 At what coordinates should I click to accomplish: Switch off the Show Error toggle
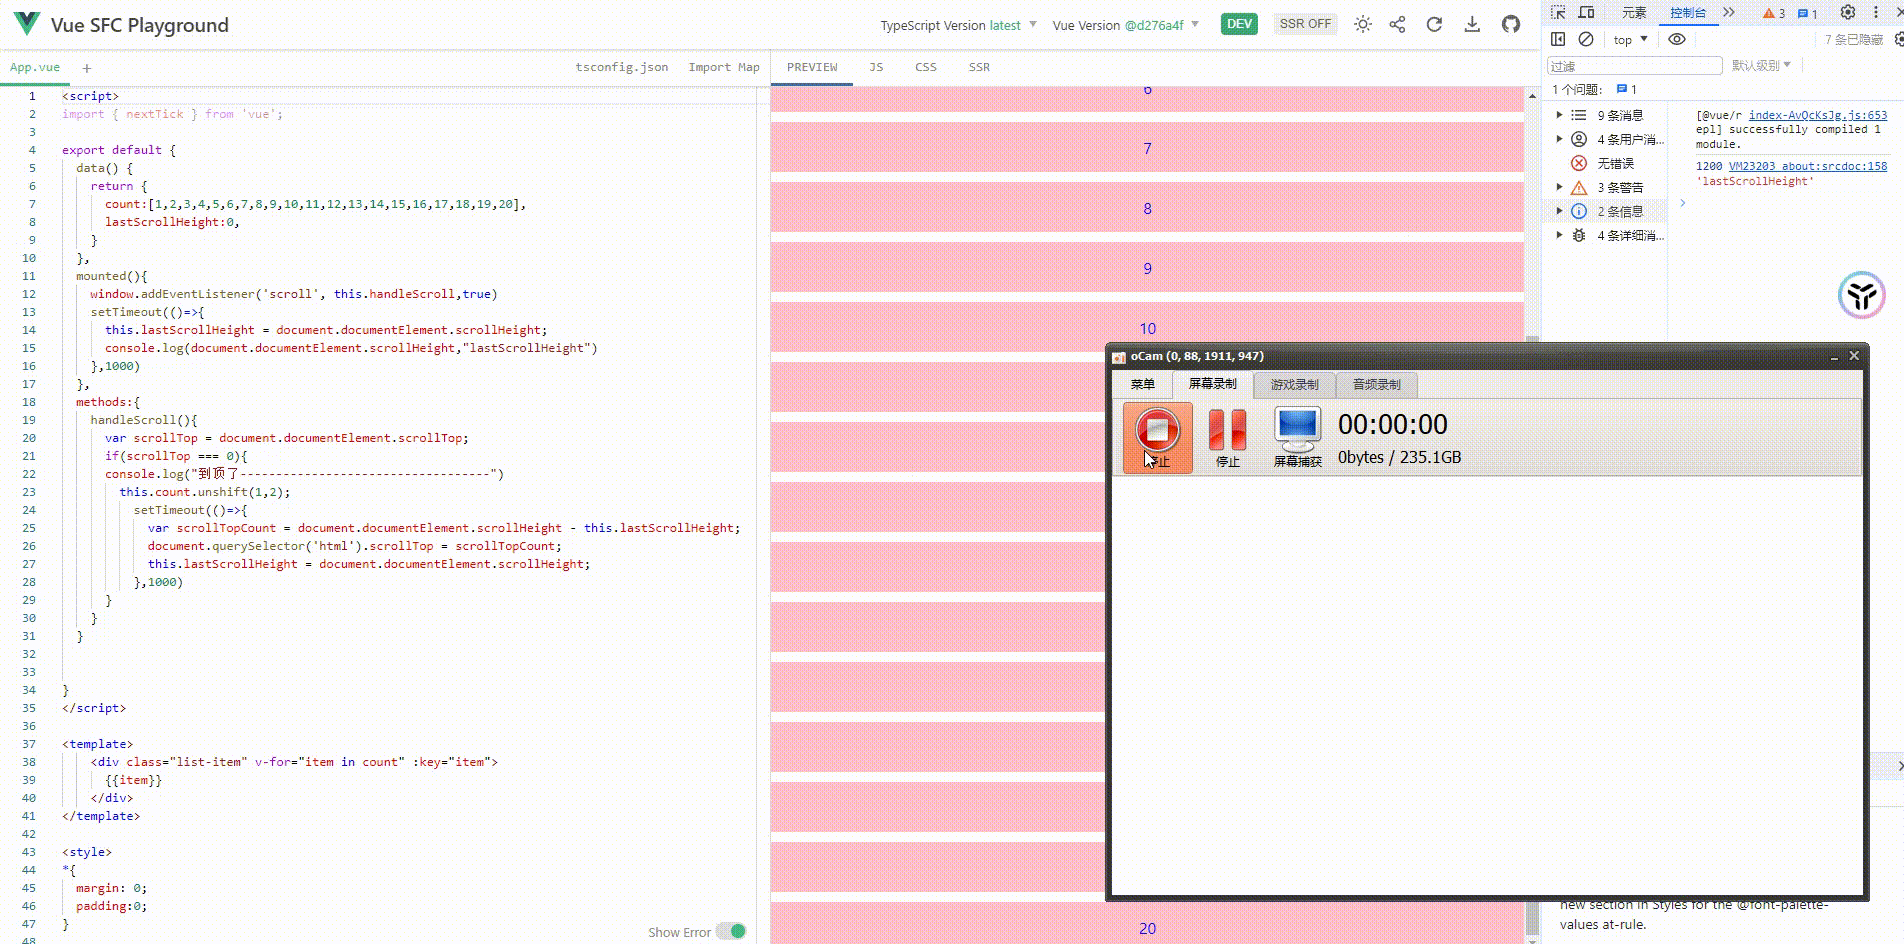click(731, 931)
